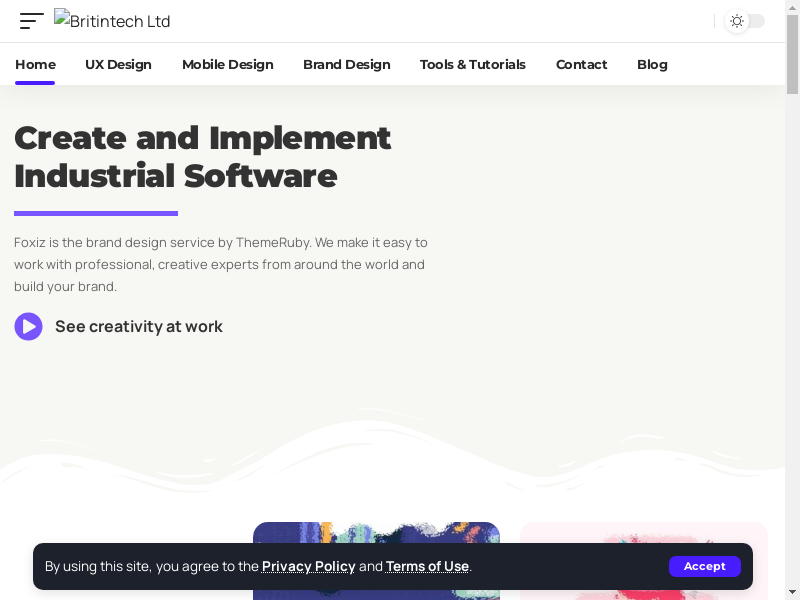Image resolution: width=800 pixels, height=600 pixels.
Task: Accept the cookie notice
Action: click(x=704, y=566)
